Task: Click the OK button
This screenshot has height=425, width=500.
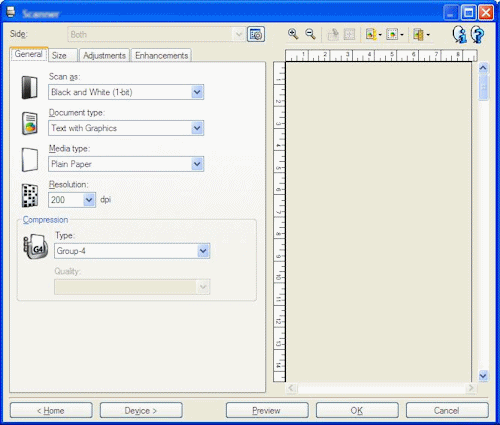Action: click(357, 410)
